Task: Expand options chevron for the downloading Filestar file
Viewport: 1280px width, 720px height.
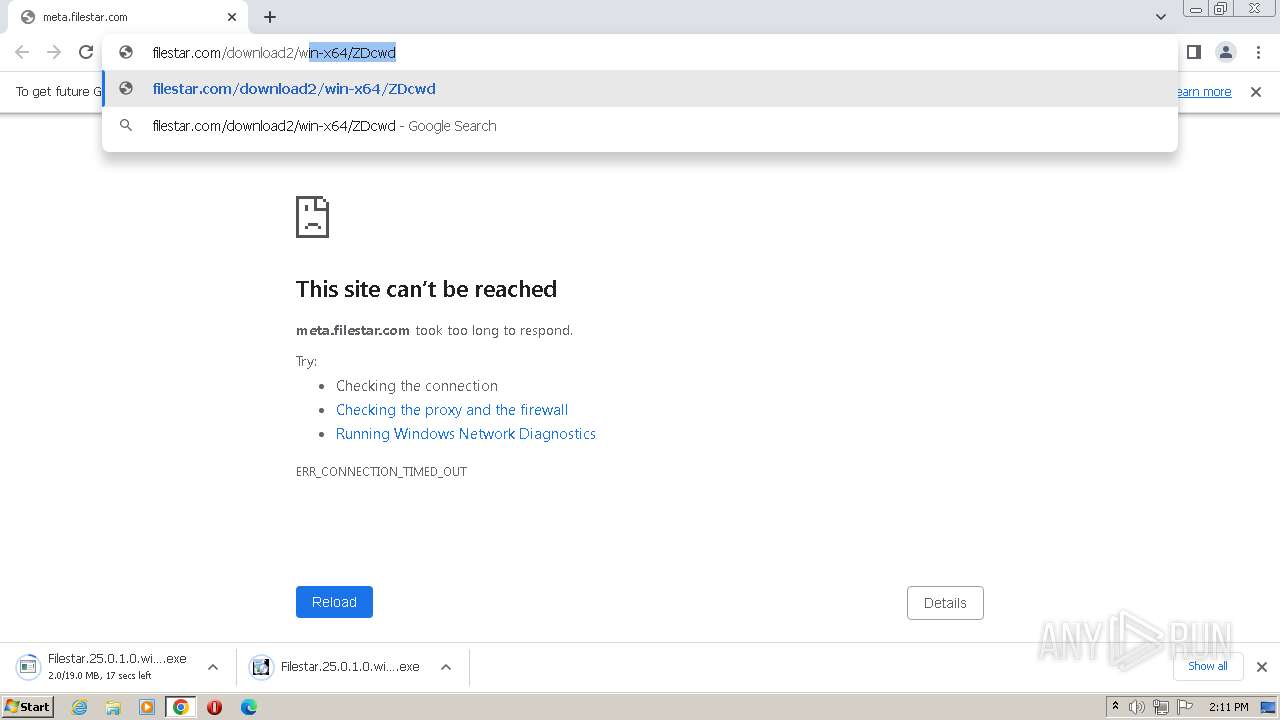Action: [x=213, y=667]
